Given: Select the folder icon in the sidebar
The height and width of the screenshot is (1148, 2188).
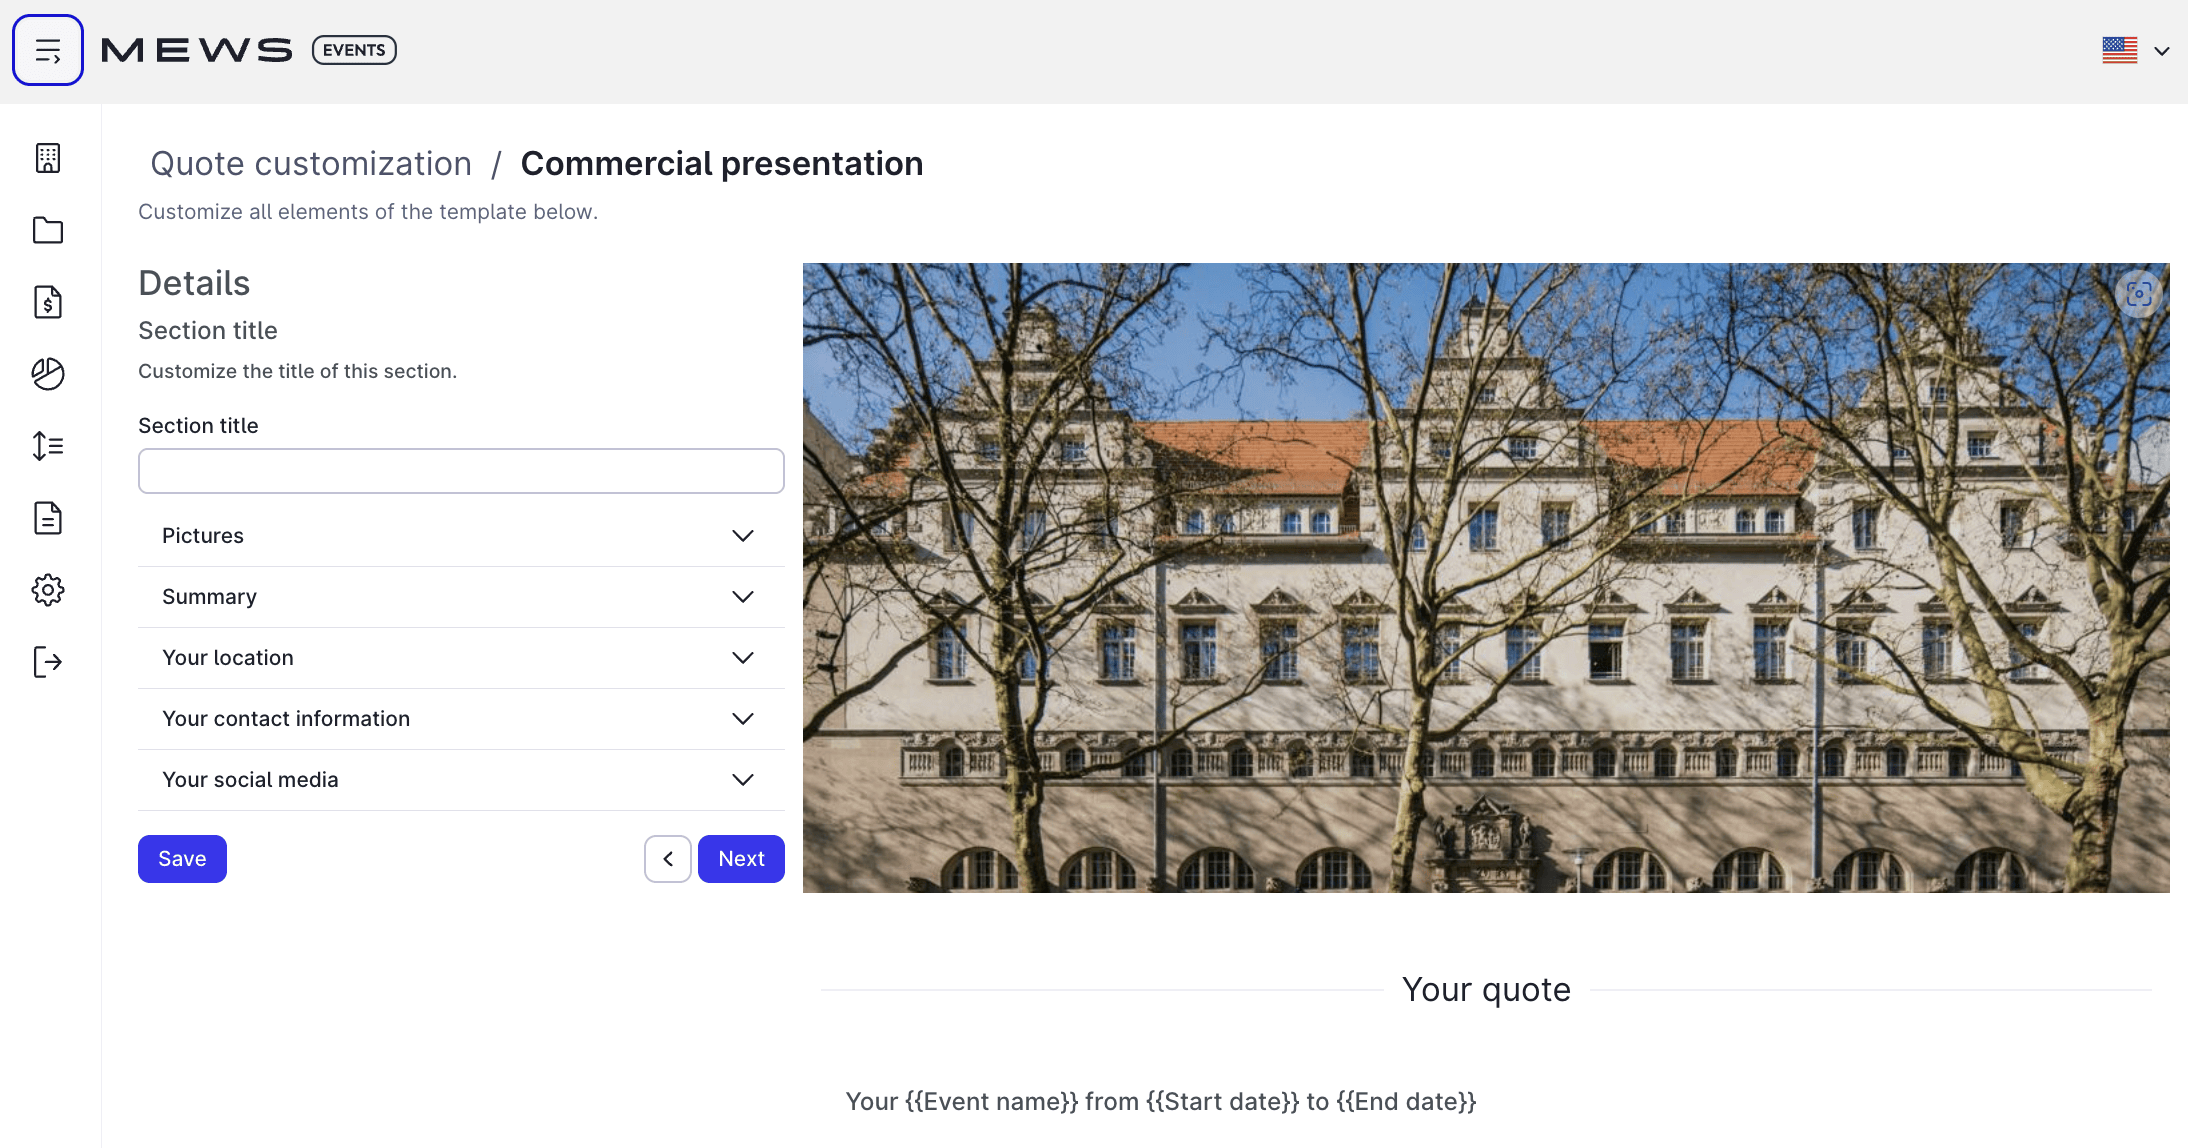Looking at the screenshot, I should tap(47, 230).
